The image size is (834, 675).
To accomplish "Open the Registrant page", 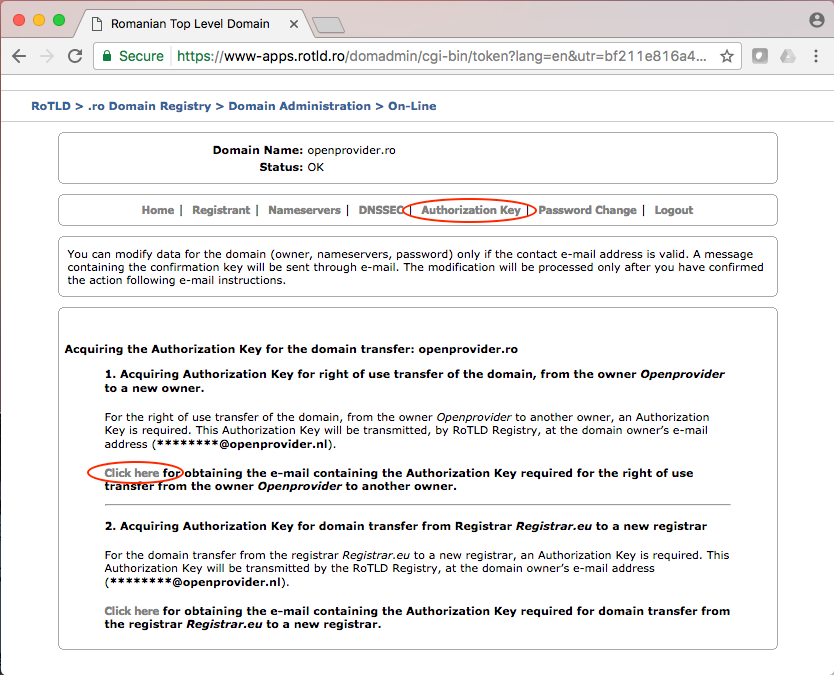I will click(x=221, y=210).
